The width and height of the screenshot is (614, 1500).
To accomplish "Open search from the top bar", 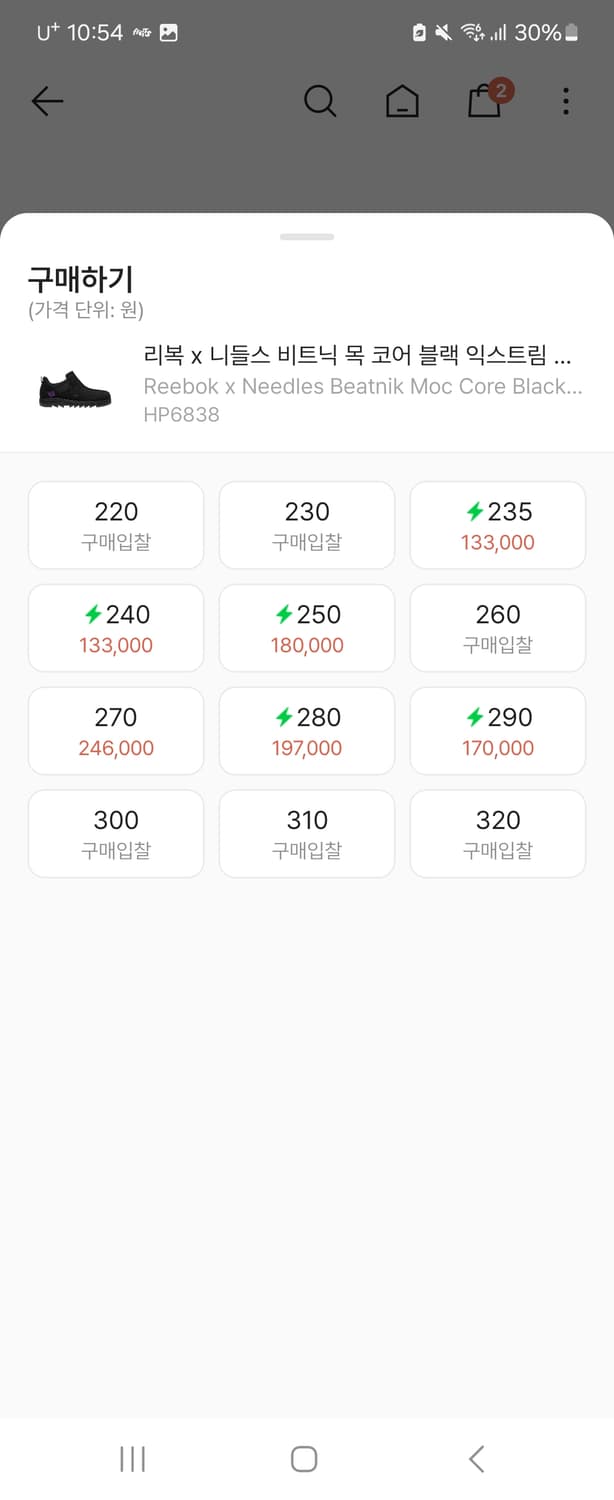I will (x=320, y=101).
